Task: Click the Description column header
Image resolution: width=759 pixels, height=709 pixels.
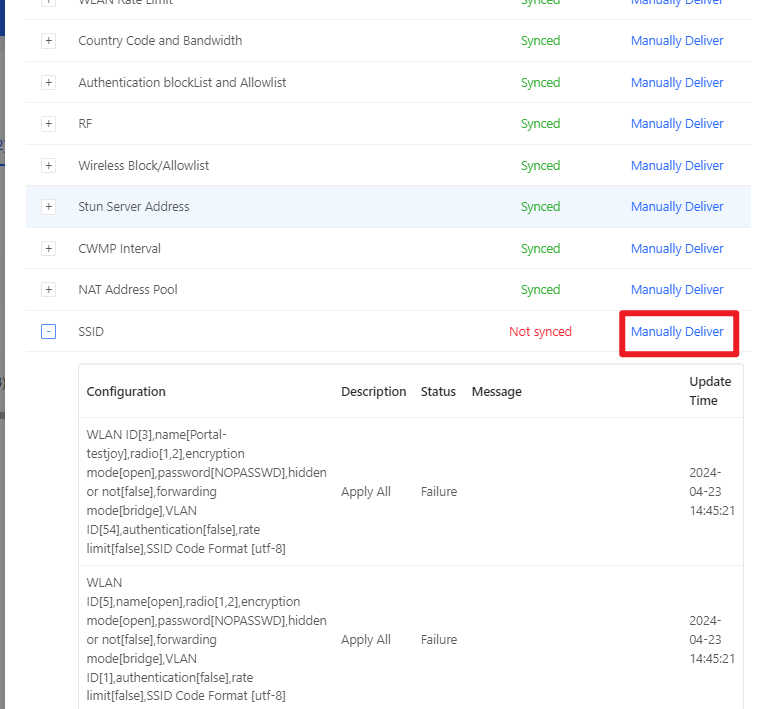Action: click(x=373, y=392)
